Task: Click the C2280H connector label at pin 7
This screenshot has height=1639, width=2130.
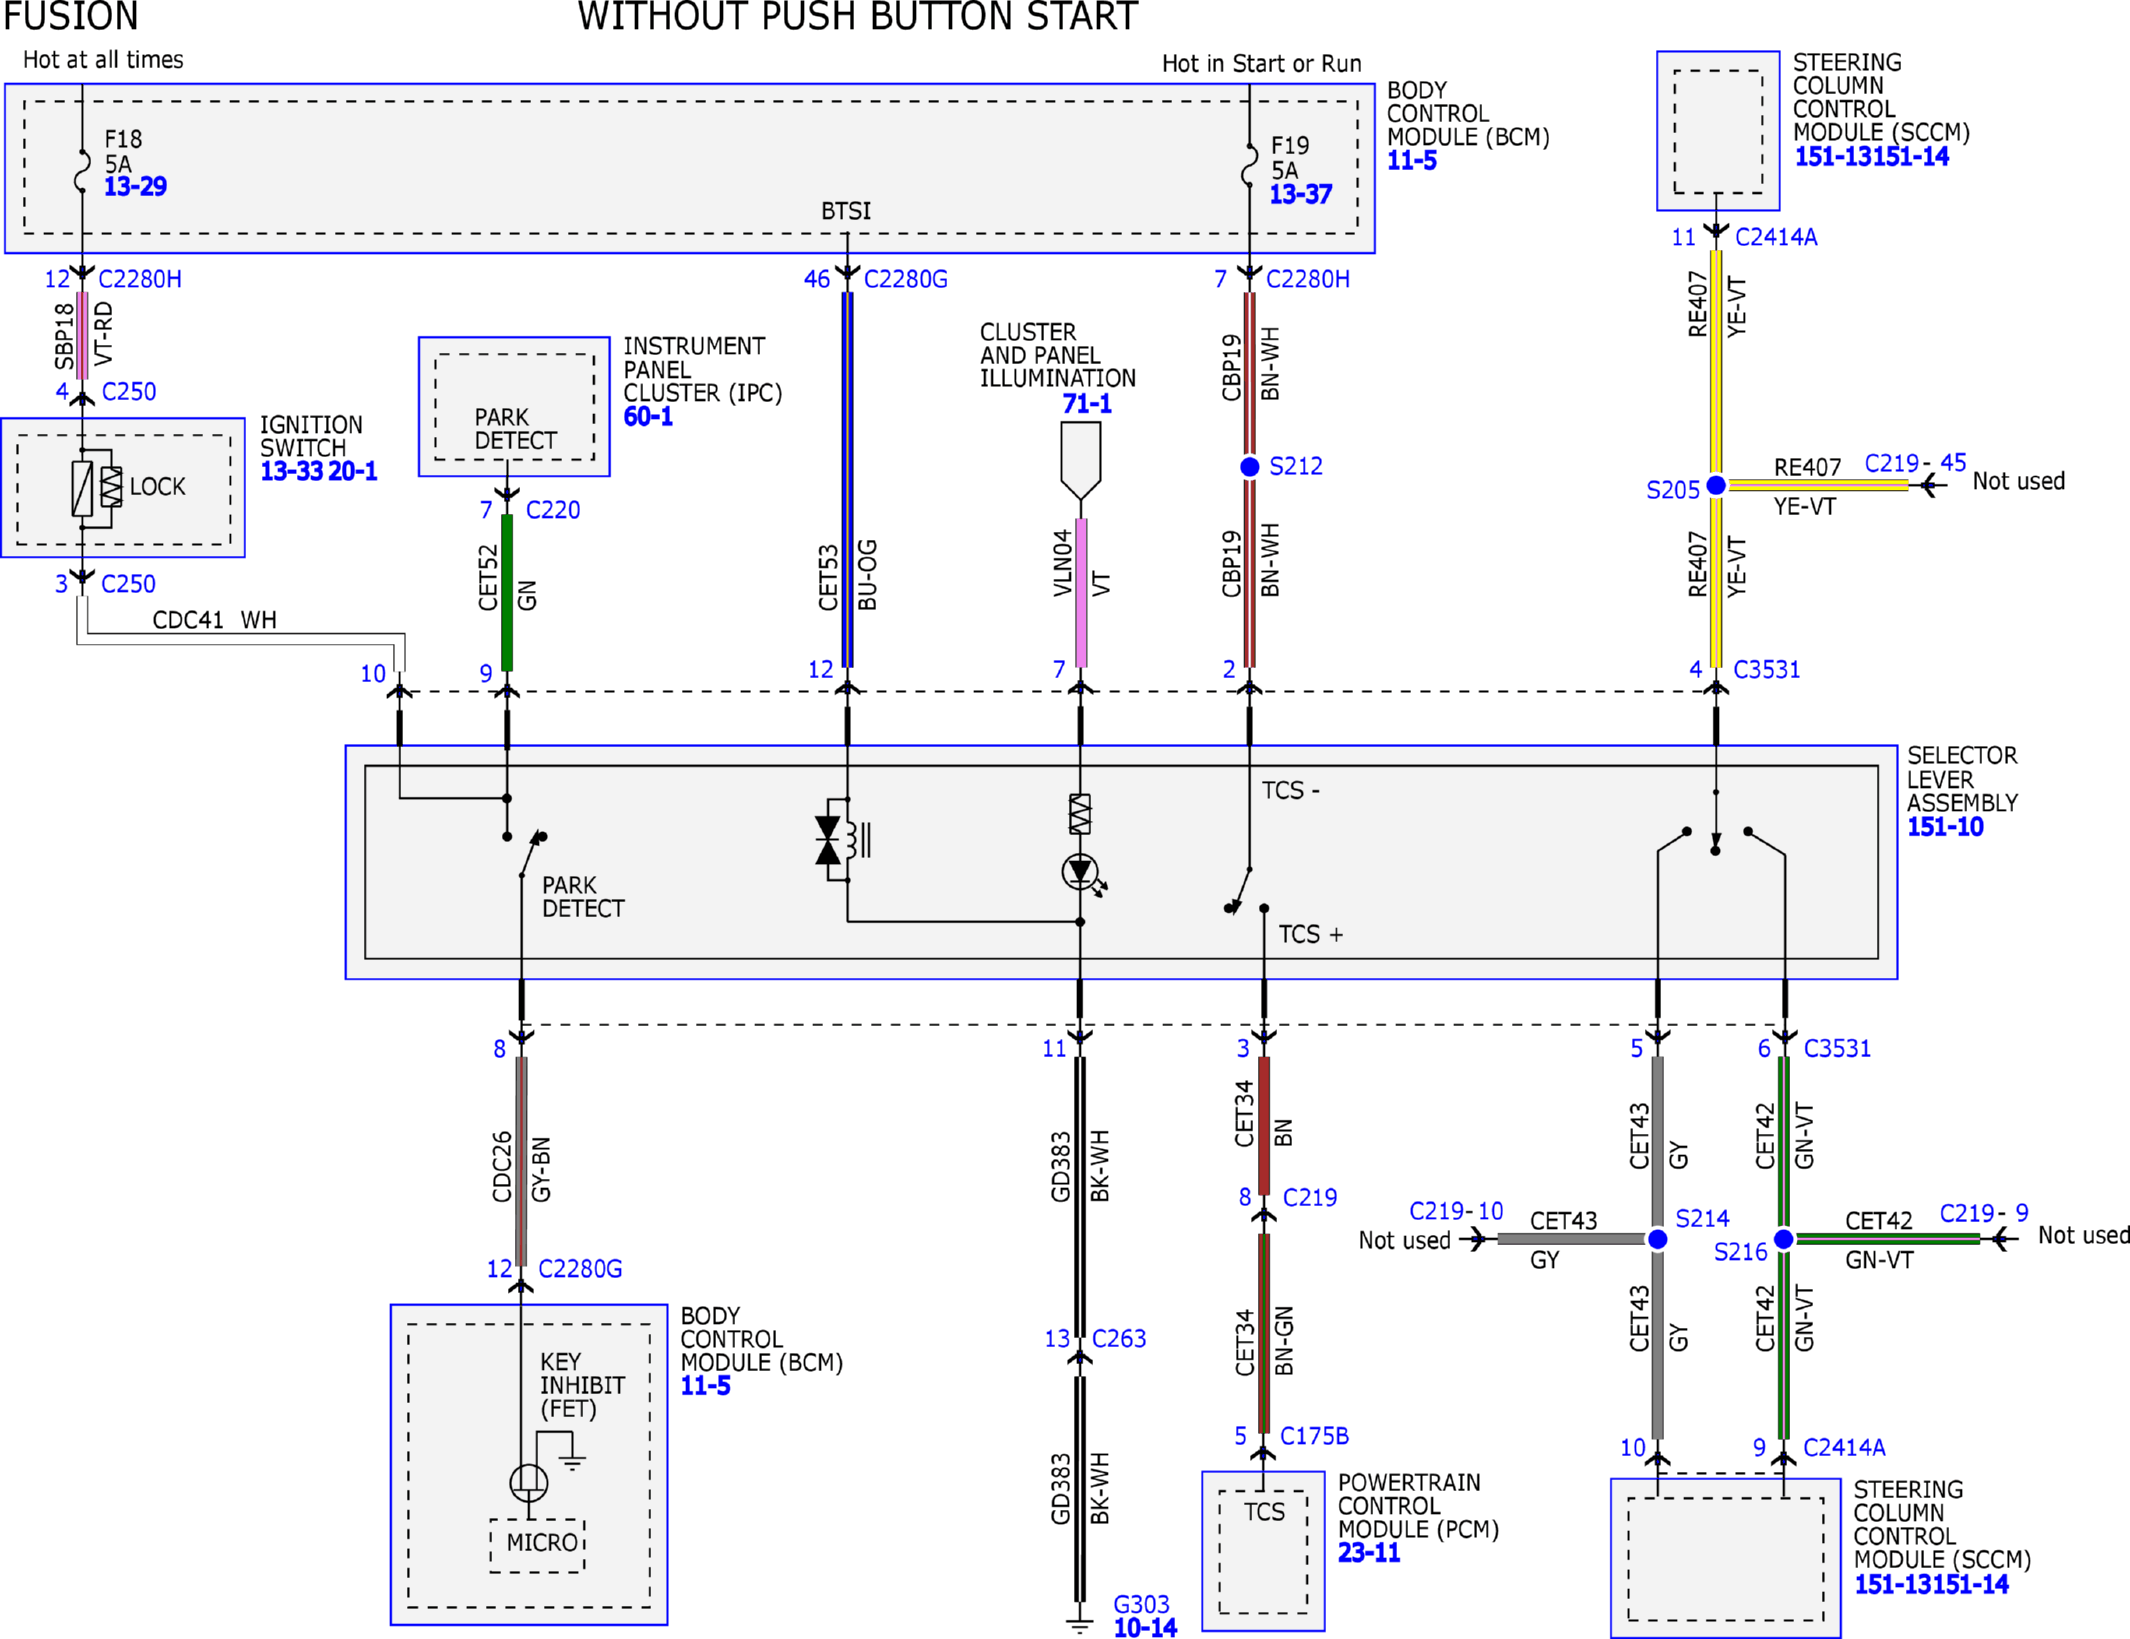Action: (1307, 279)
